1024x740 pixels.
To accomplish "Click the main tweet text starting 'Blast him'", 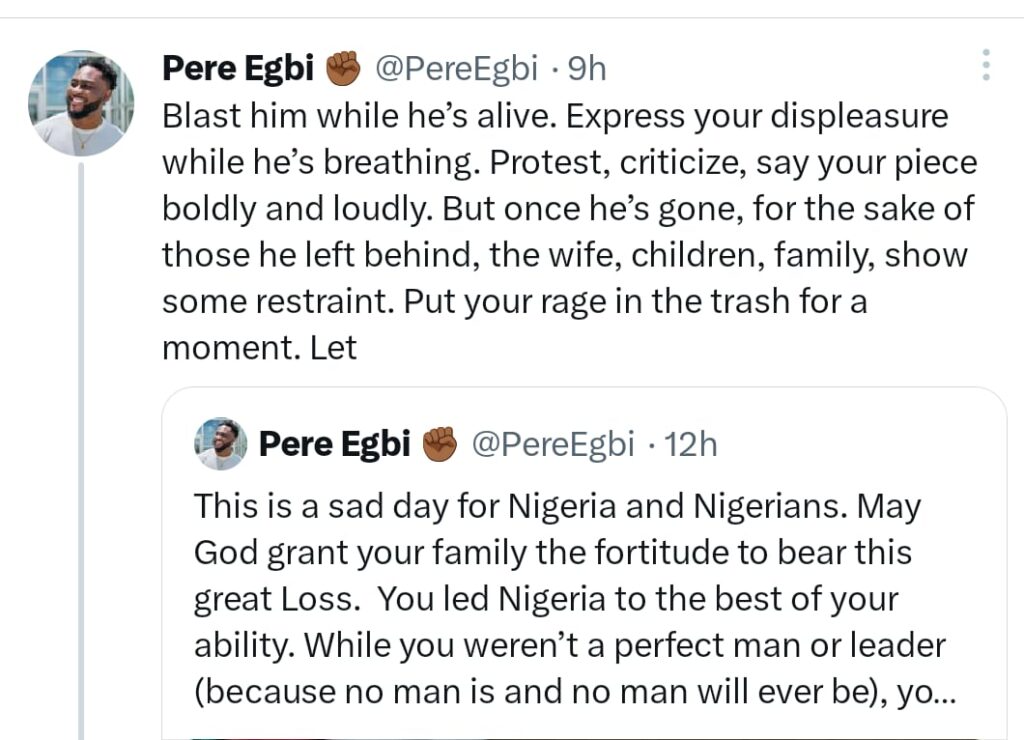I will click(x=555, y=117).
